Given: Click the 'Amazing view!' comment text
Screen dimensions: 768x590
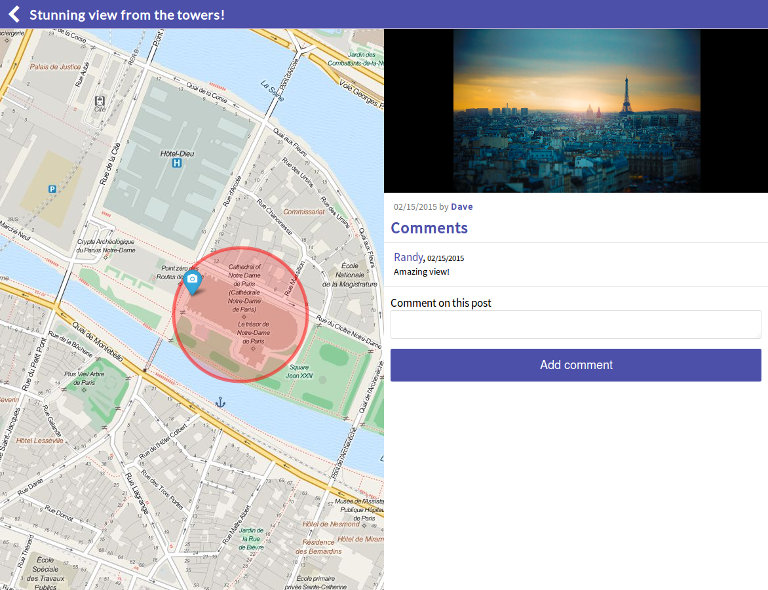Looking at the screenshot, I should tap(421, 272).
